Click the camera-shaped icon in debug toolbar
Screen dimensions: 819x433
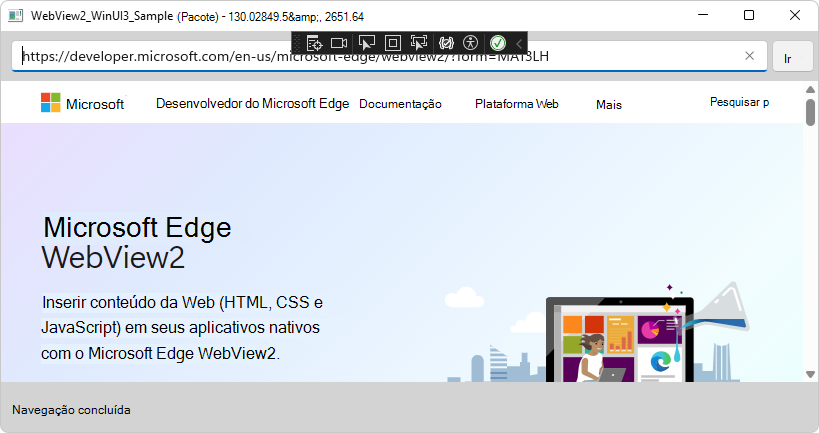click(339, 43)
